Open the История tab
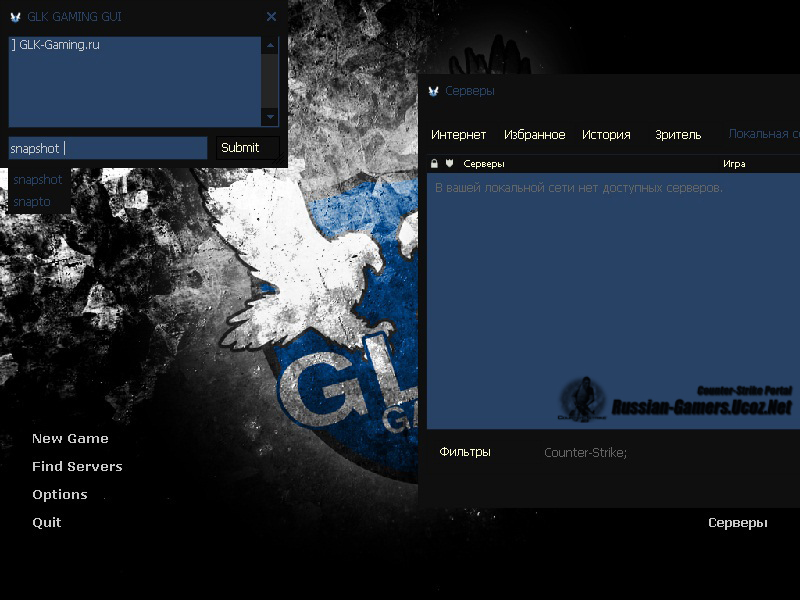The height and width of the screenshot is (600, 800). [606, 135]
